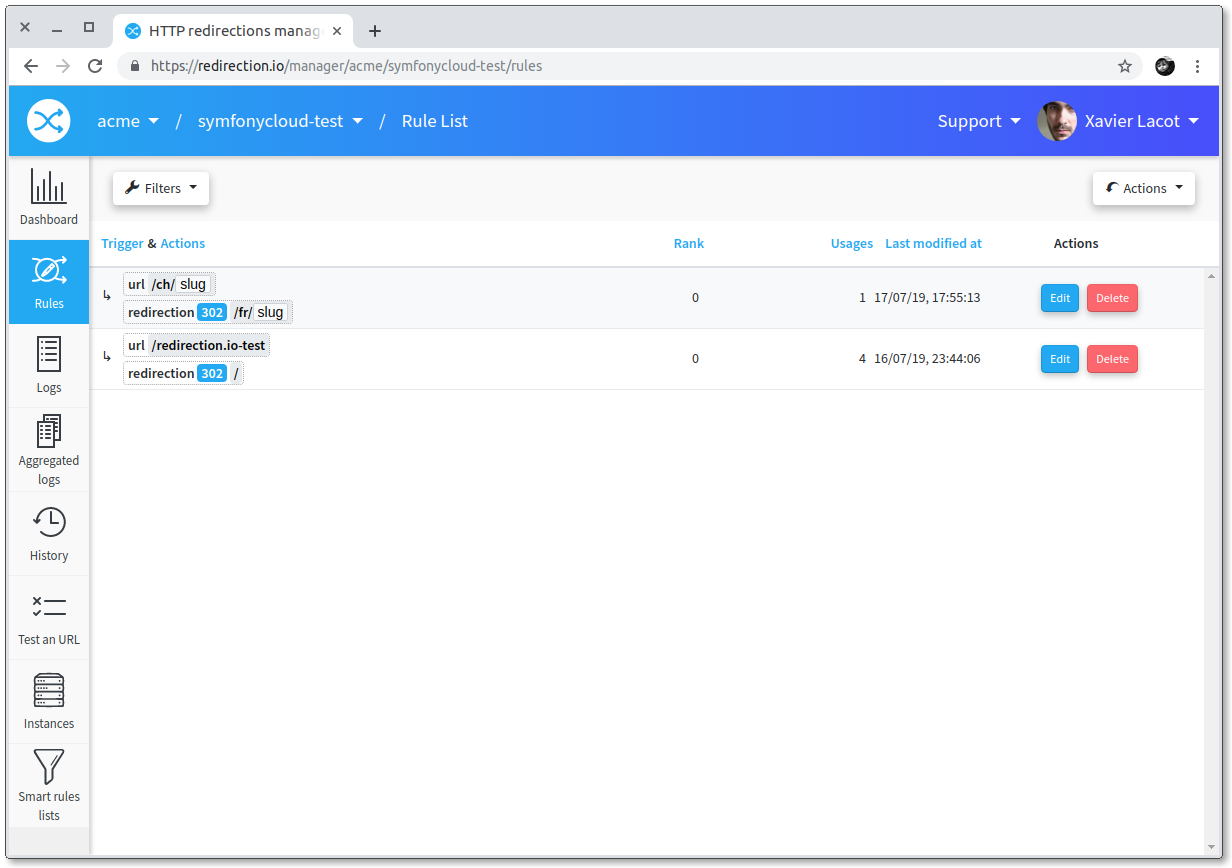Viewport: 1232px width, 868px height.
Task: Edit the /ch/ slug rule
Action: coord(1060,298)
